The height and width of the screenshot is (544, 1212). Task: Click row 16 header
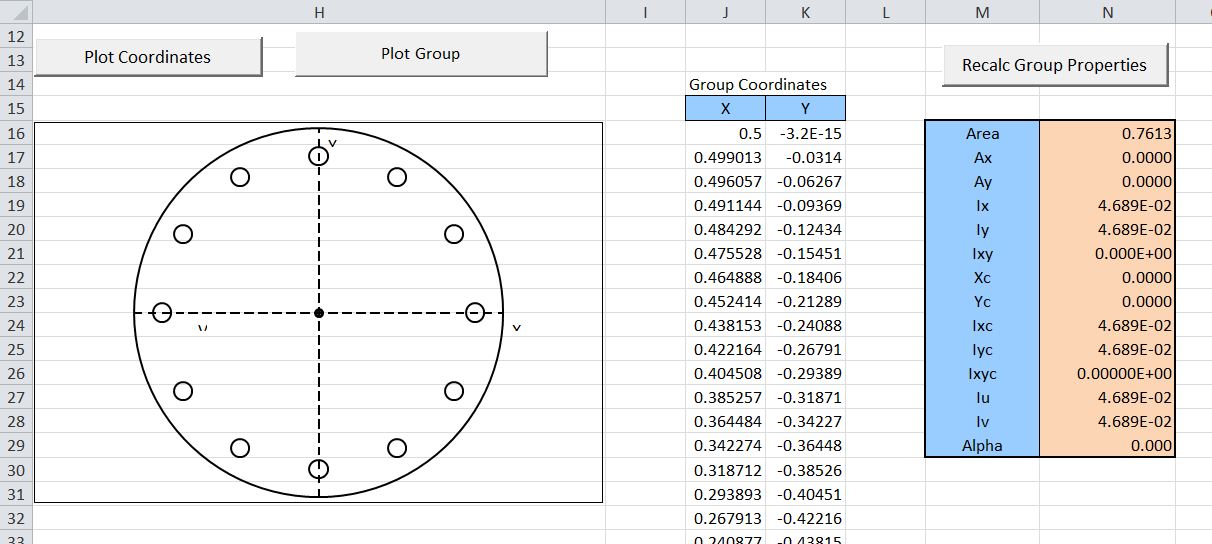(x=16, y=134)
